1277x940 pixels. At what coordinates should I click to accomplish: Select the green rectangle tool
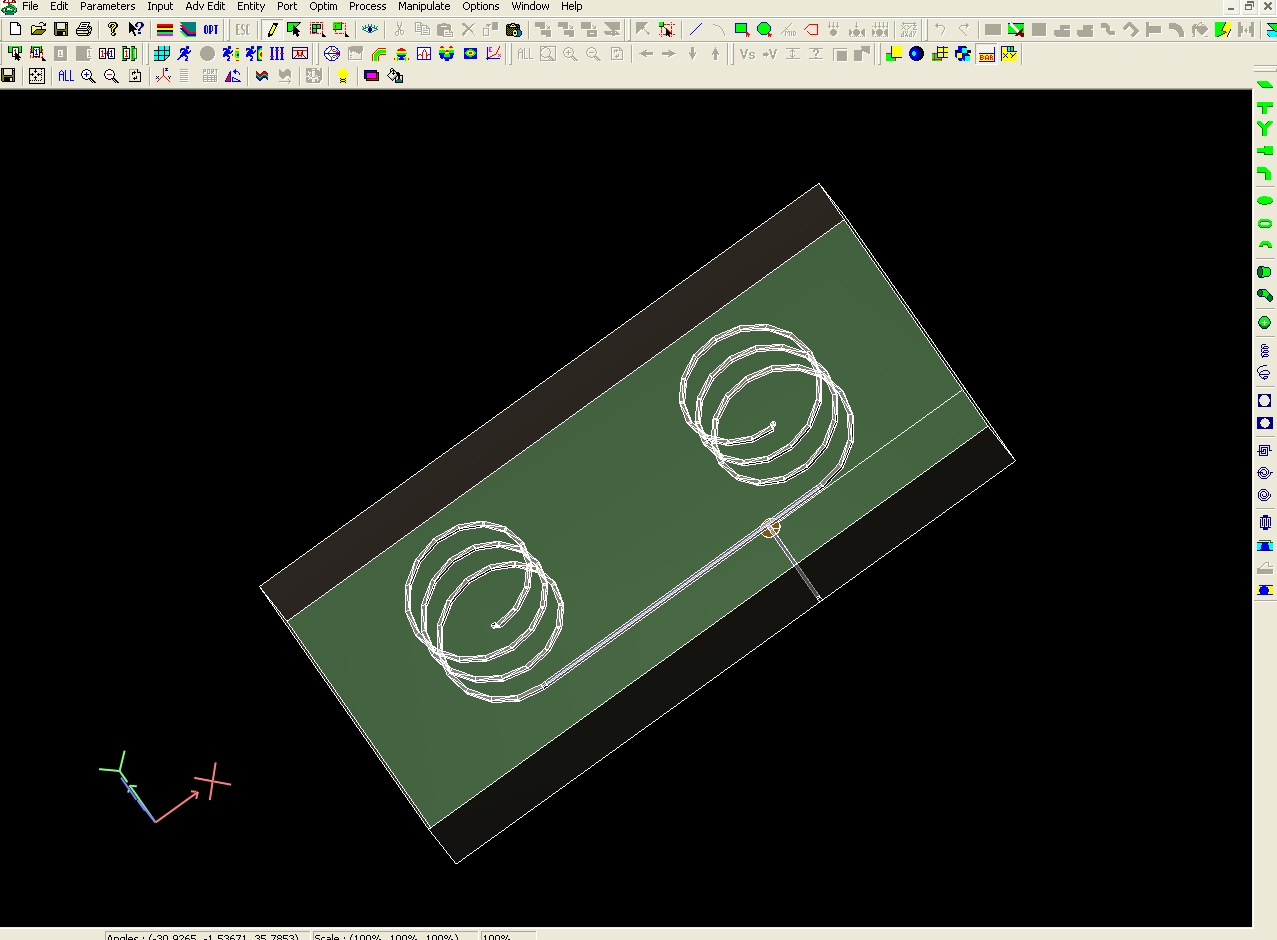pos(742,30)
